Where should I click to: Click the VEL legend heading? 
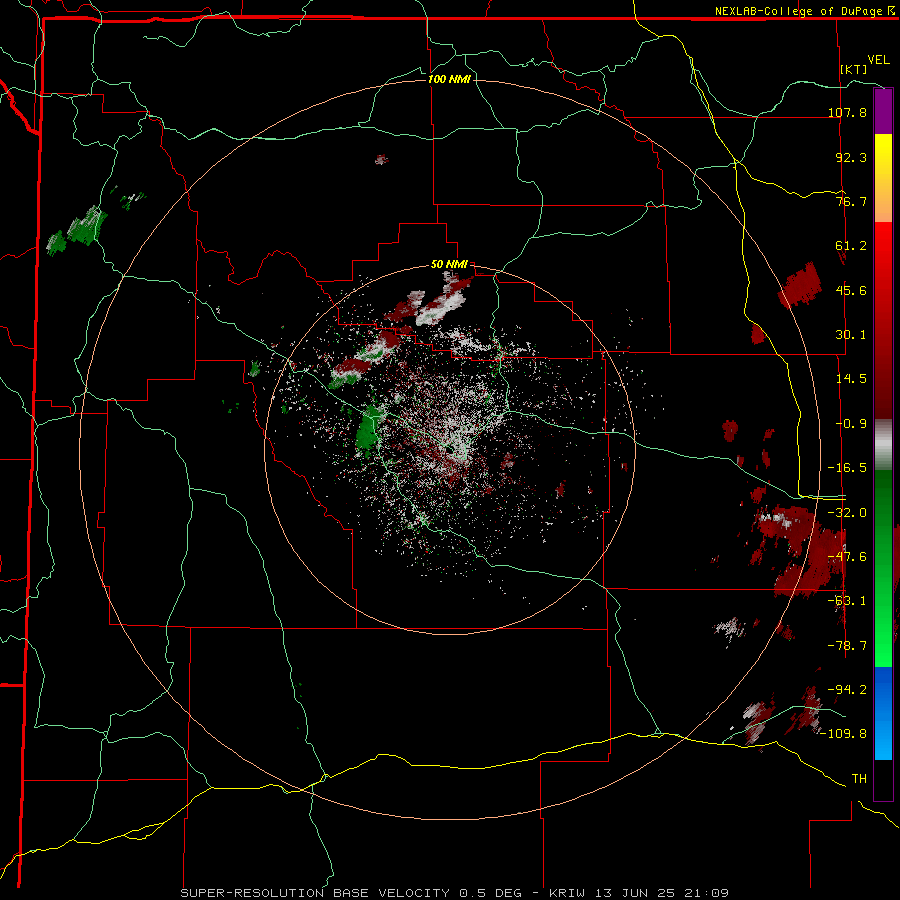878,60
